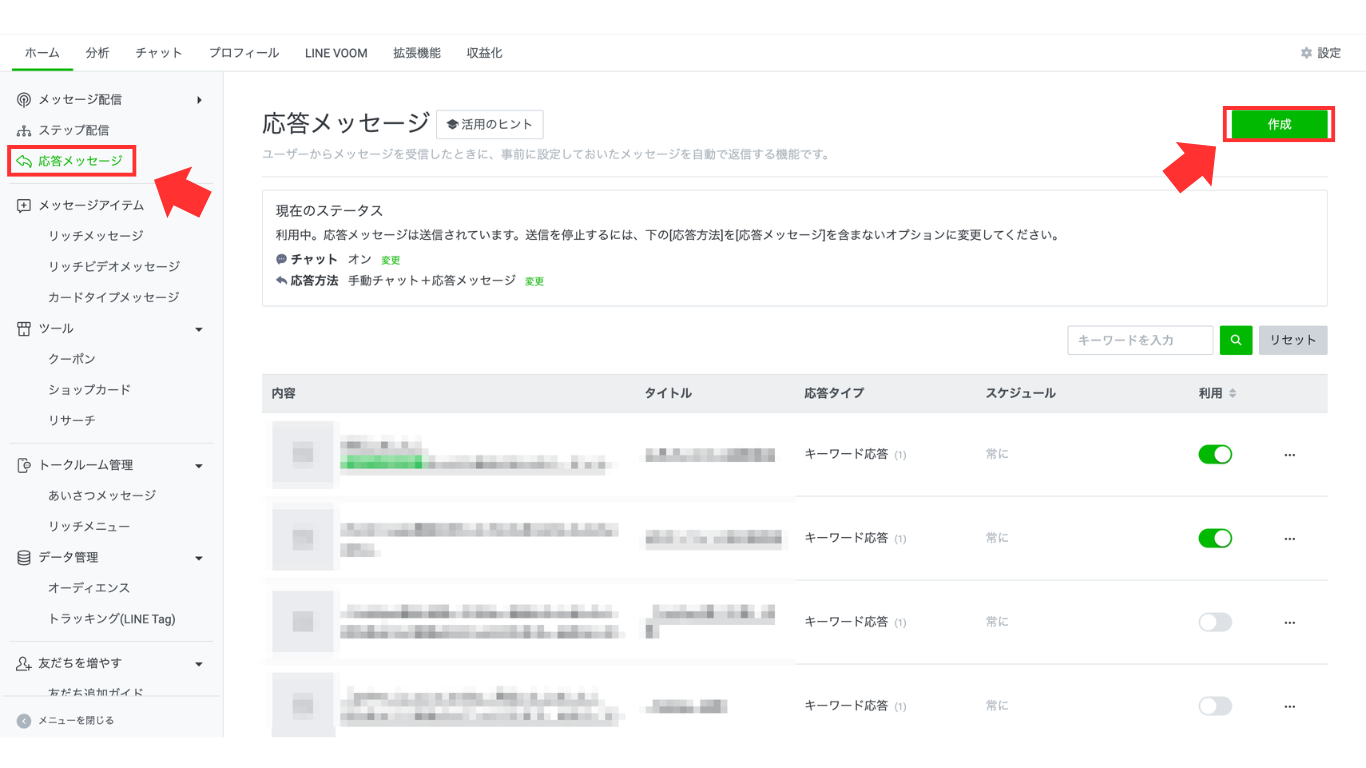Click 変更 link next to 応答方法
Viewport: 1366px width, 768px height.
[534, 282]
